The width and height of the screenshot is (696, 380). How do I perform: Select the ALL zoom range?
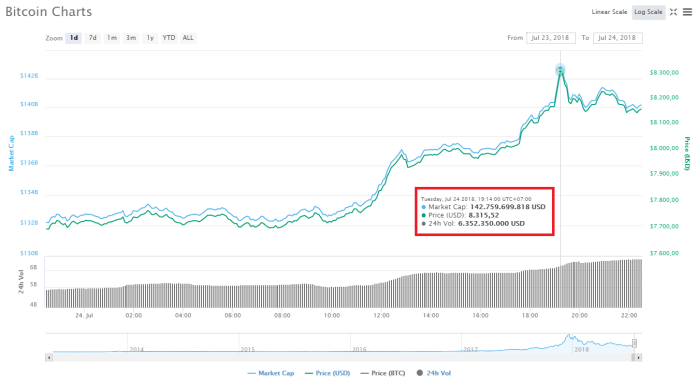point(188,38)
